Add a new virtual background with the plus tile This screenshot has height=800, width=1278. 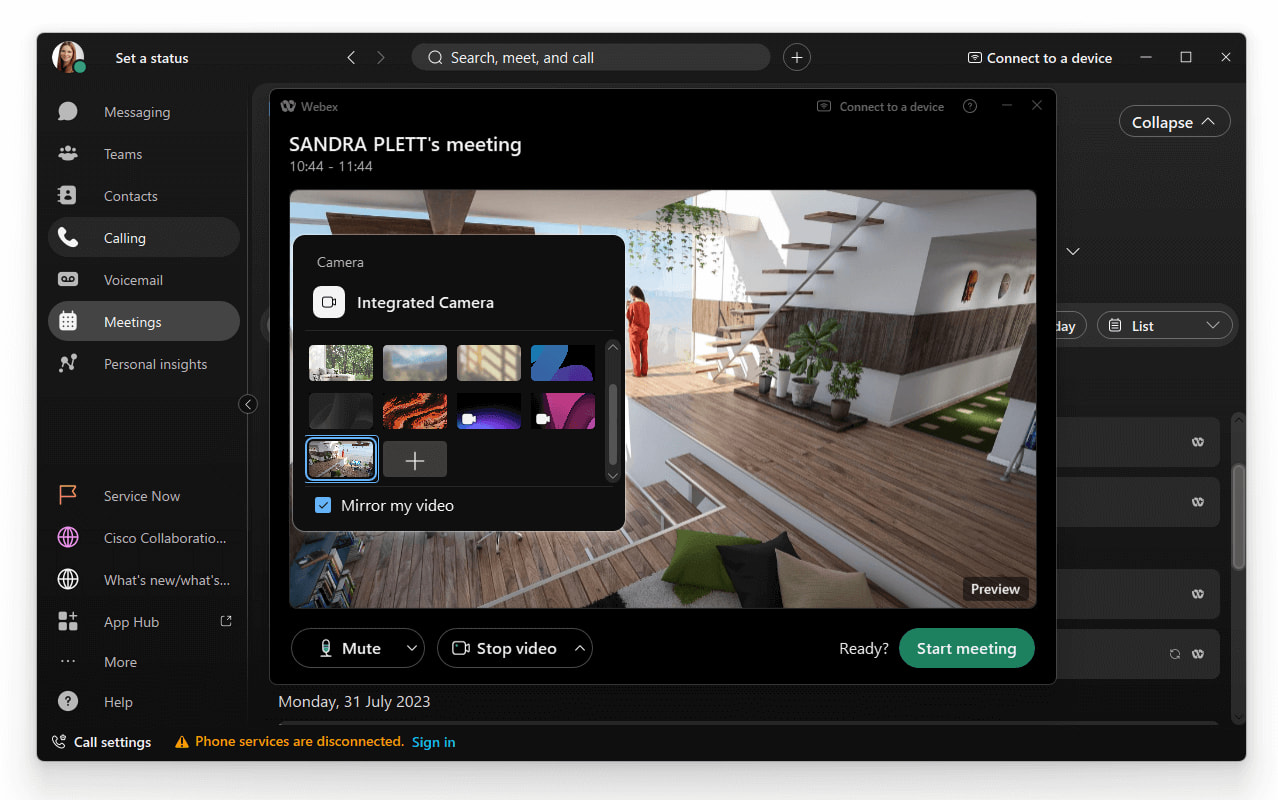coord(414,459)
